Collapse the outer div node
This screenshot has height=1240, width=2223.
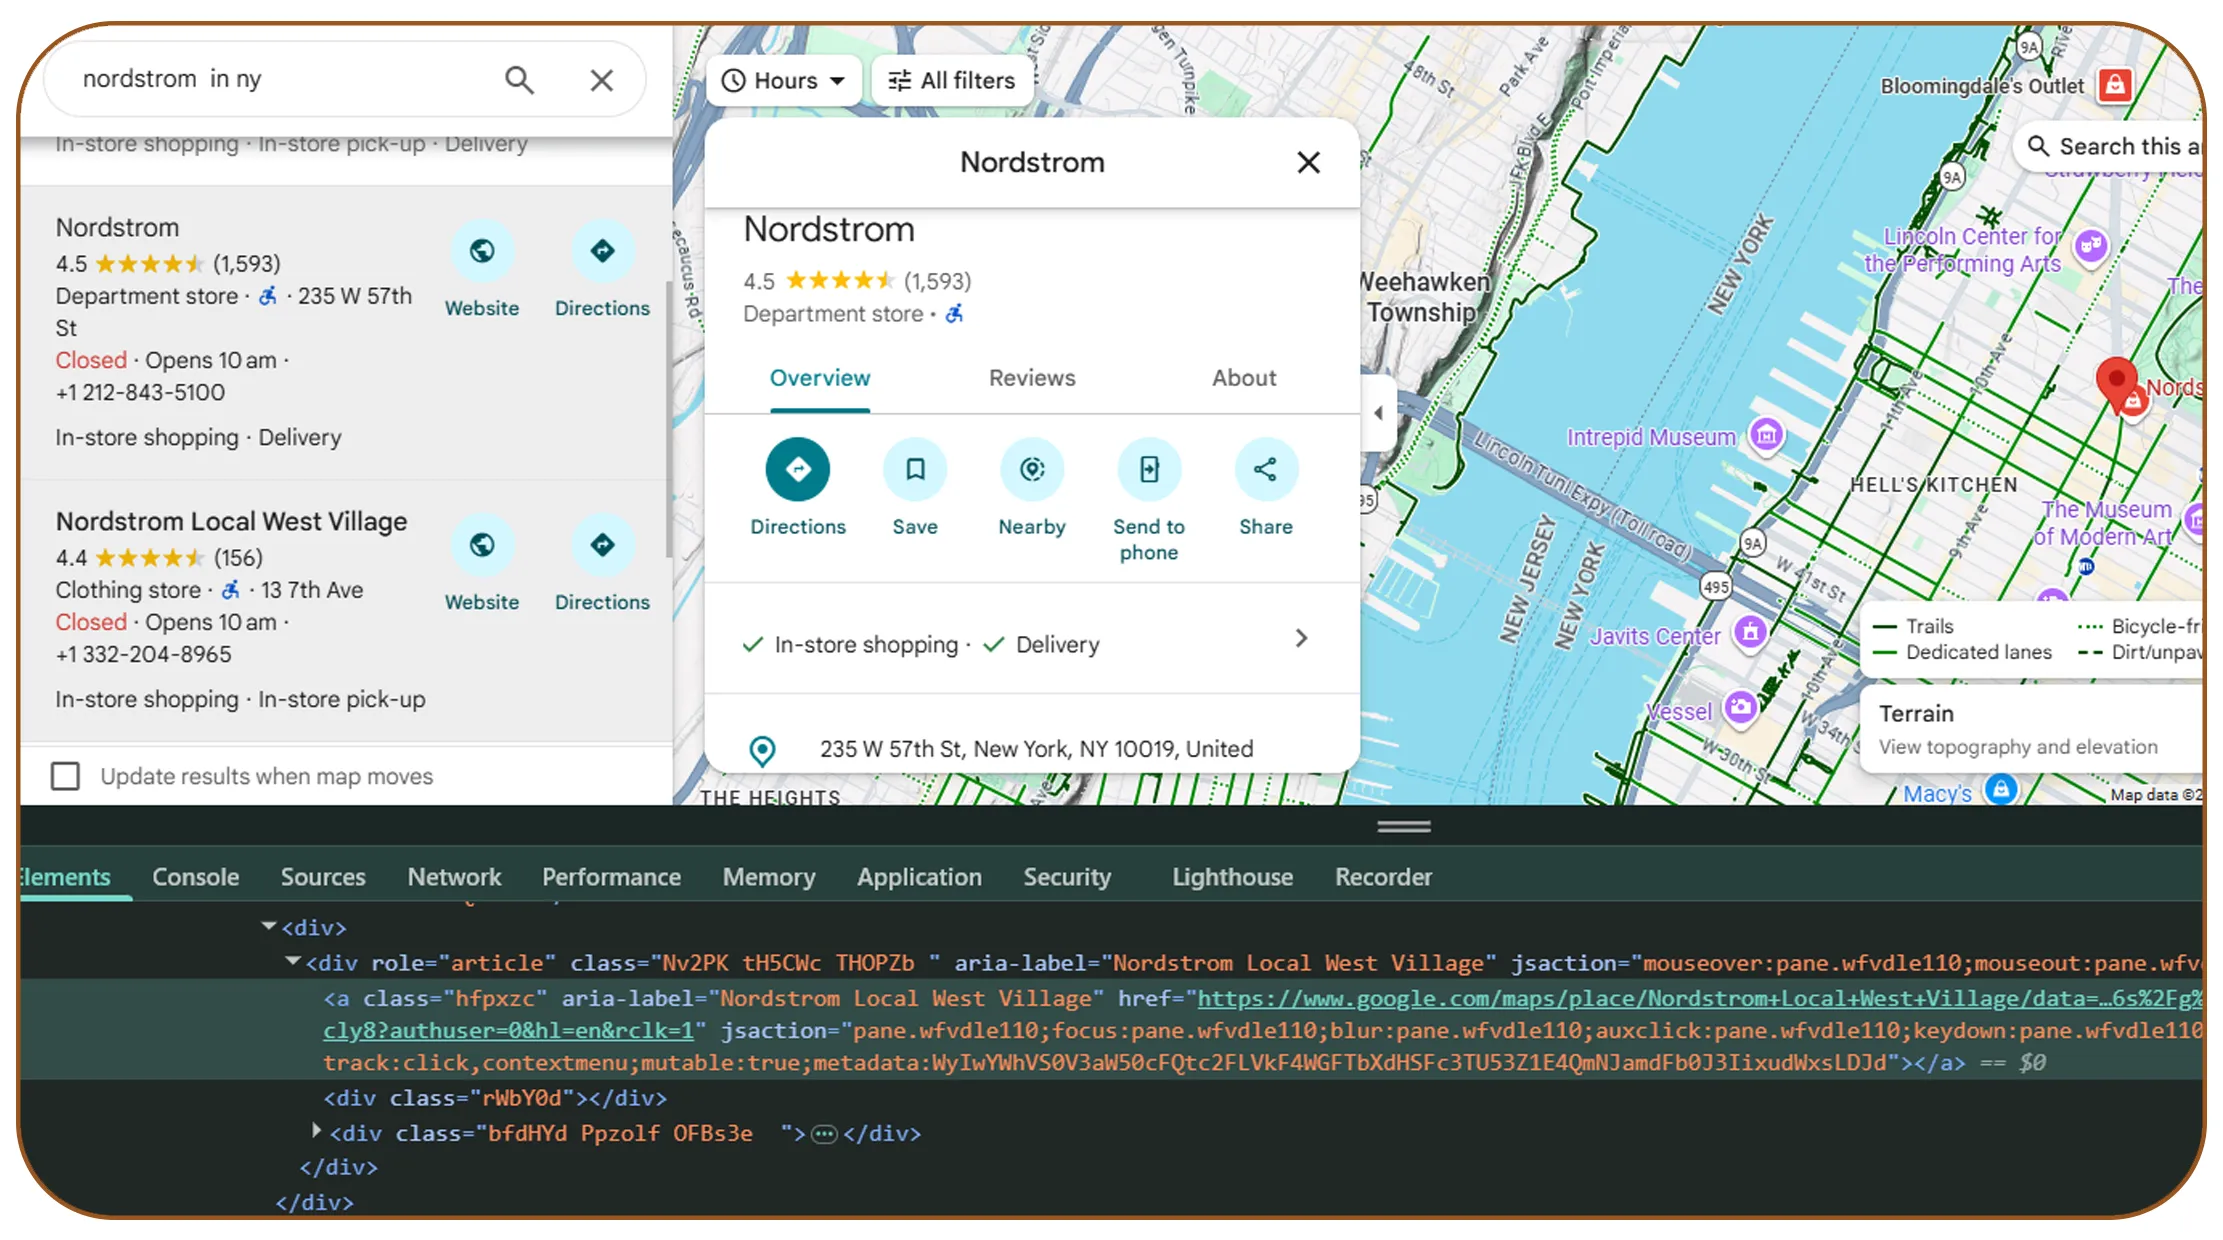pyautogui.click(x=268, y=927)
